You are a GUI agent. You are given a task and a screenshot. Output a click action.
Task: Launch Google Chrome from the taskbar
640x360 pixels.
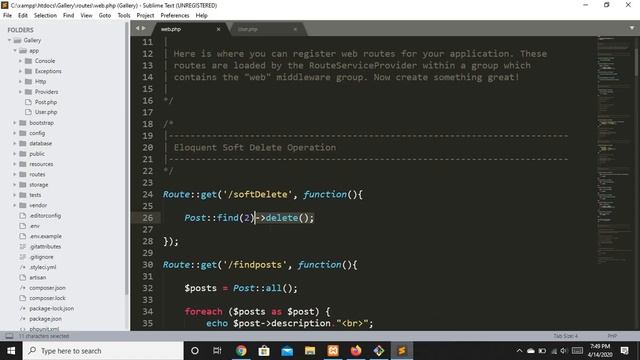241,351
